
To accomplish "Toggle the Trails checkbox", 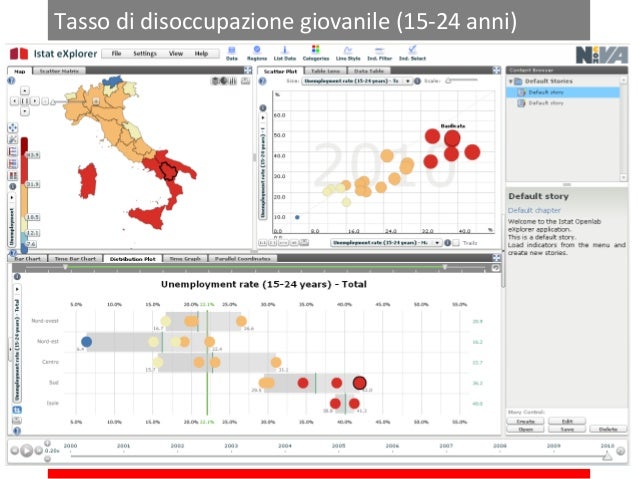I will 456,243.
